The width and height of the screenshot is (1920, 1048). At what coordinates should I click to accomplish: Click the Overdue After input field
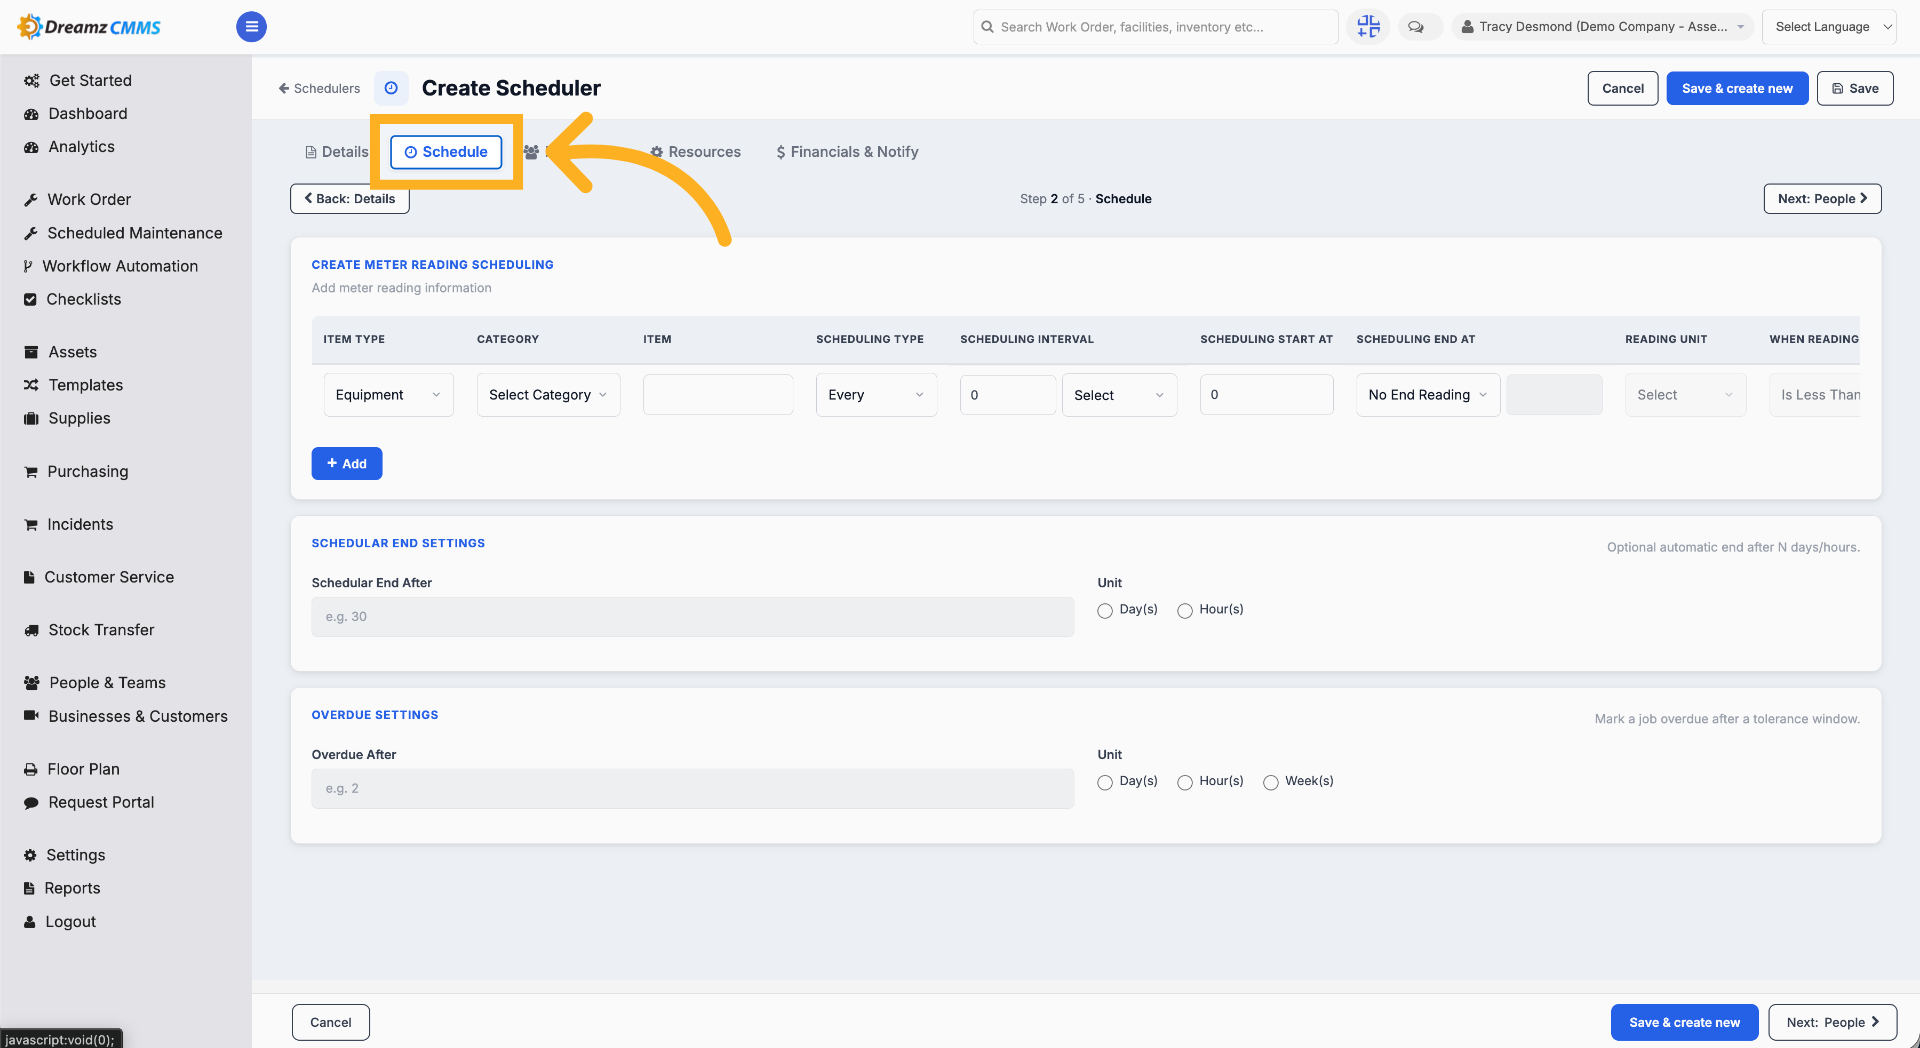693,789
